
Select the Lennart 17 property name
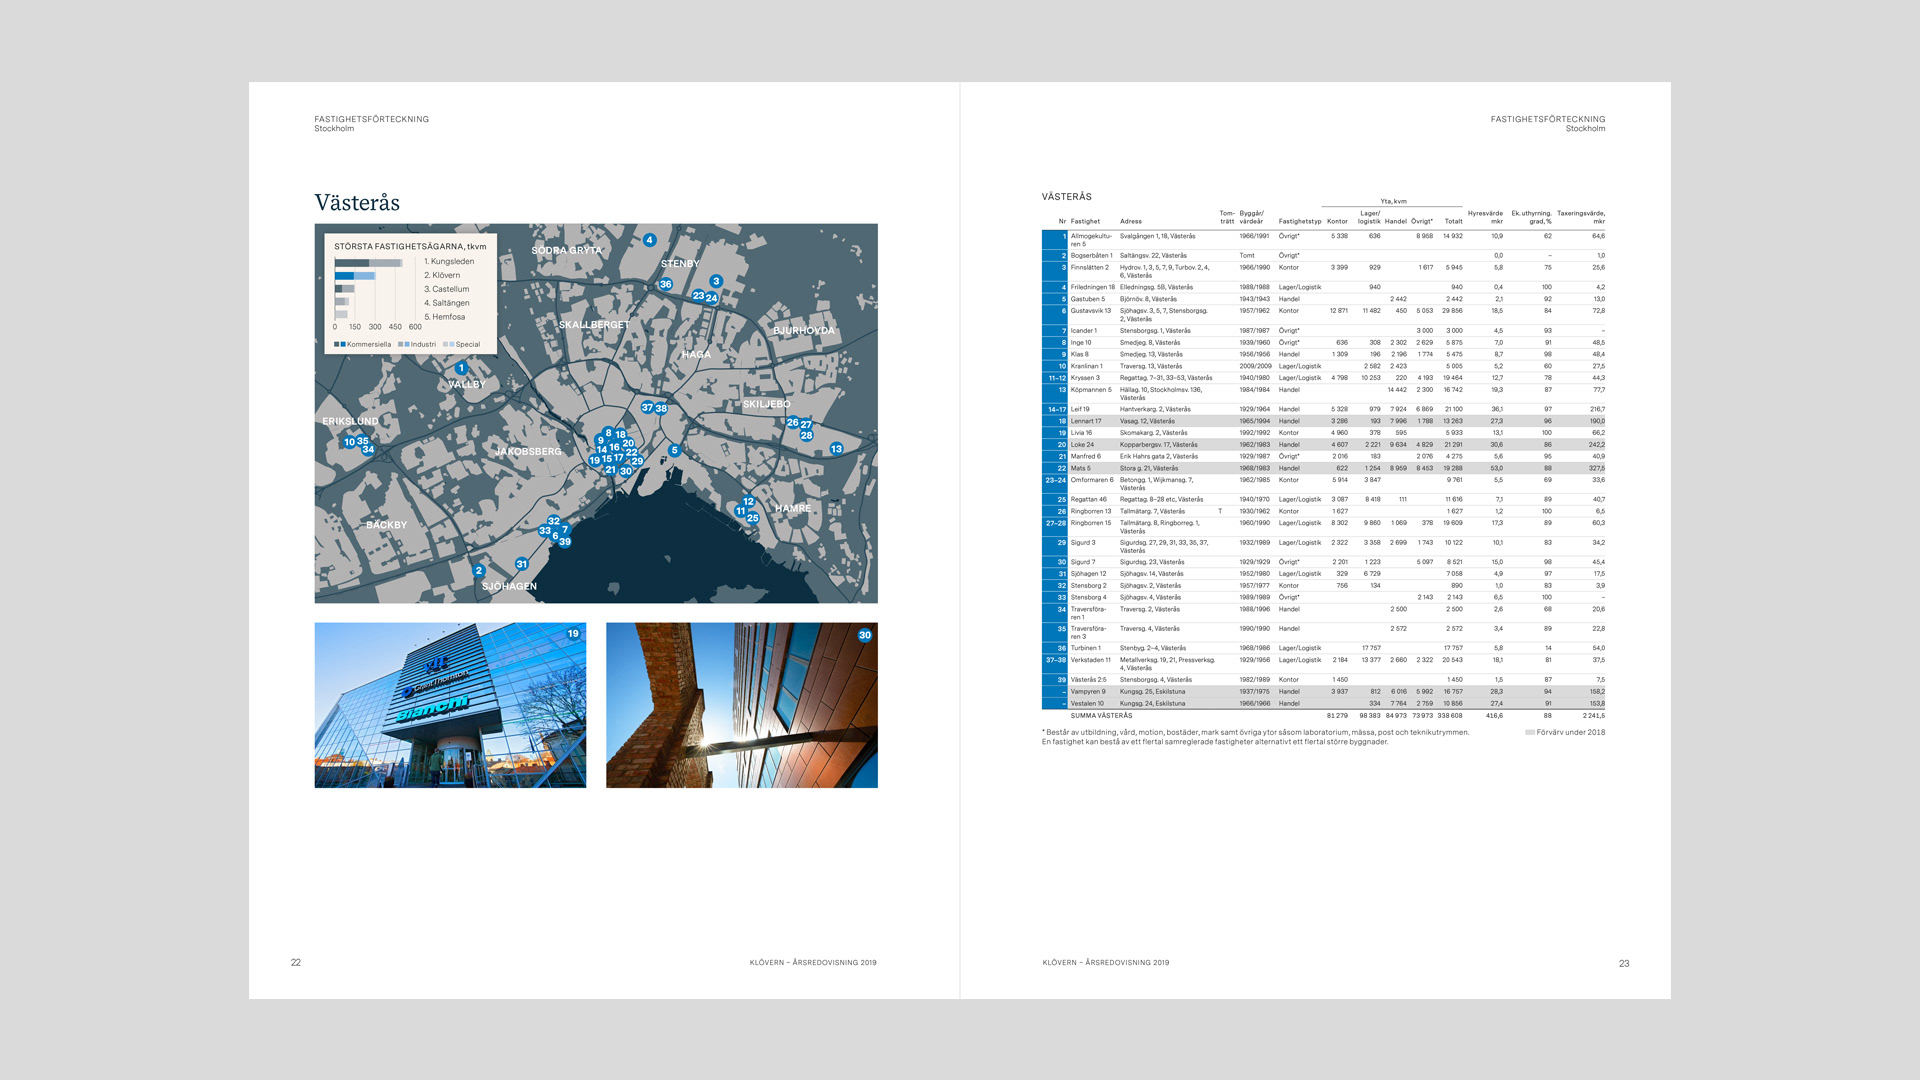[1086, 421]
